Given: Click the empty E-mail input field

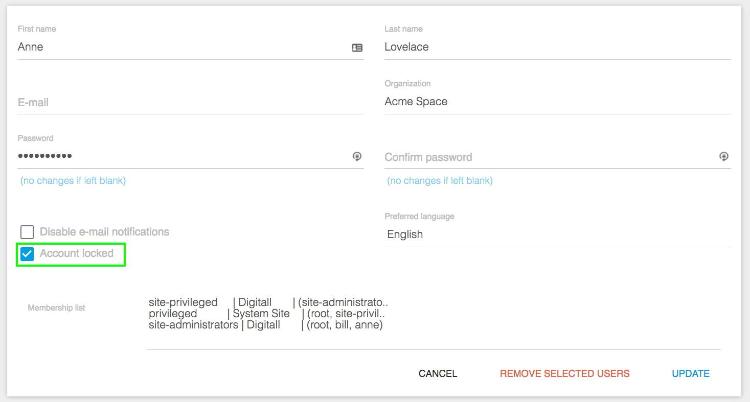Looking at the screenshot, I should tap(190, 102).
